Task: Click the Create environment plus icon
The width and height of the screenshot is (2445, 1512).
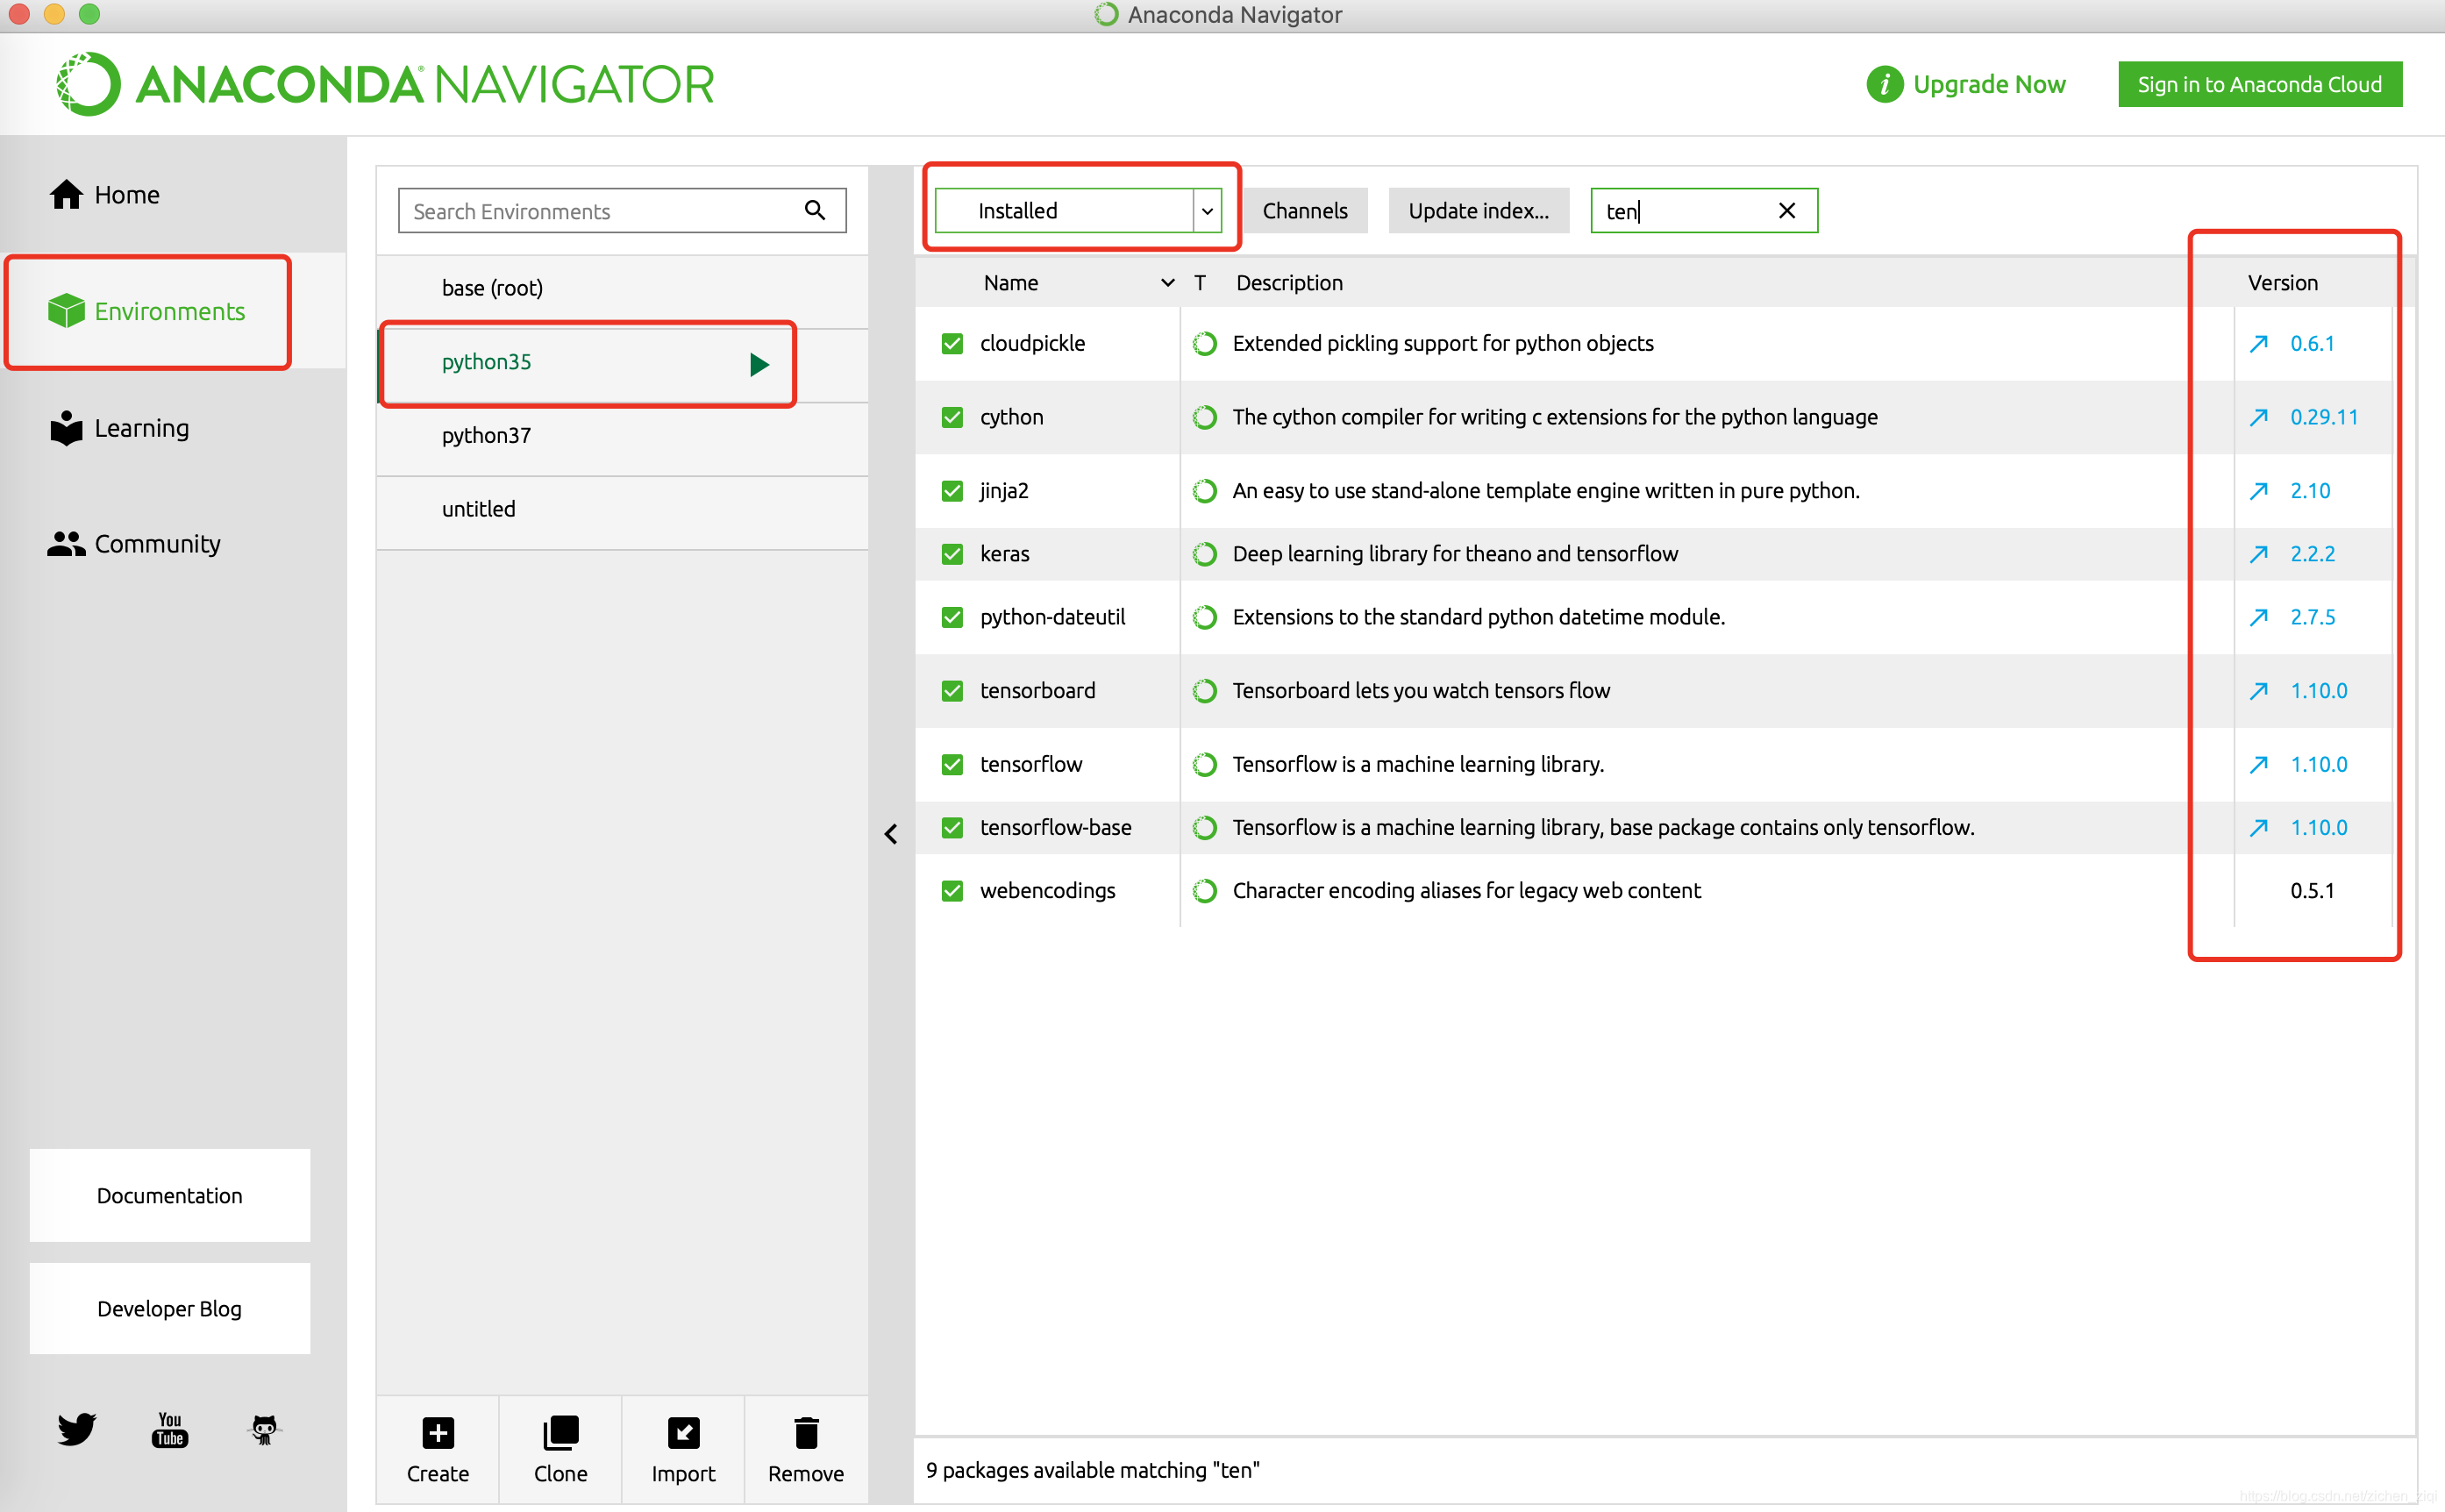Action: coord(437,1432)
